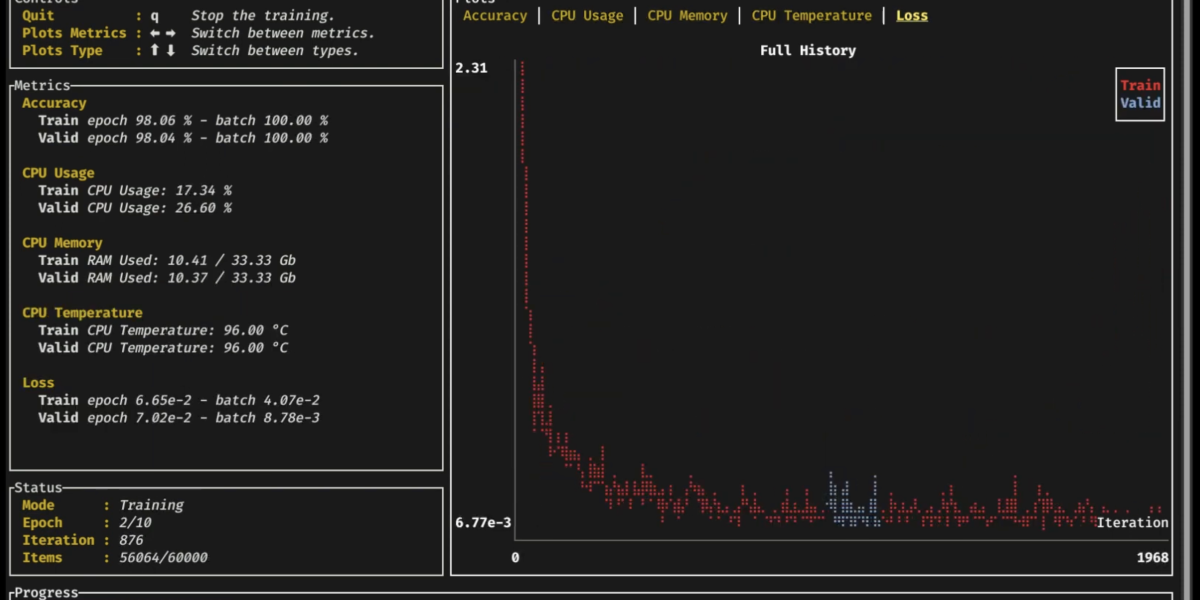The height and width of the screenshot is (600, 1200).
Task: Open the CPU Usage plot tab
Action: coord(587,16)
